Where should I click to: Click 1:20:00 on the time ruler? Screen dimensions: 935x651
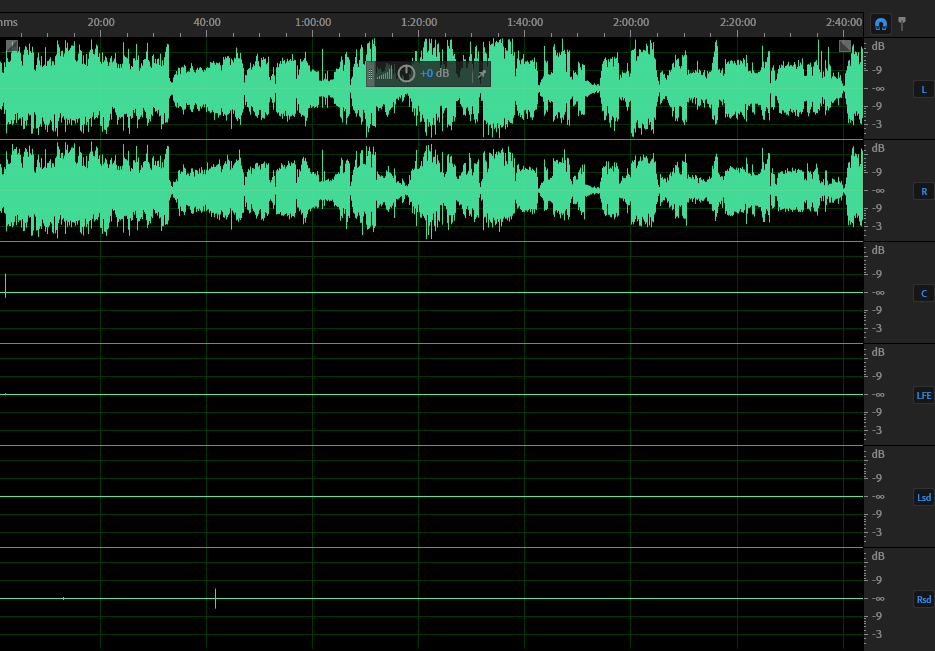pos(419,22)
